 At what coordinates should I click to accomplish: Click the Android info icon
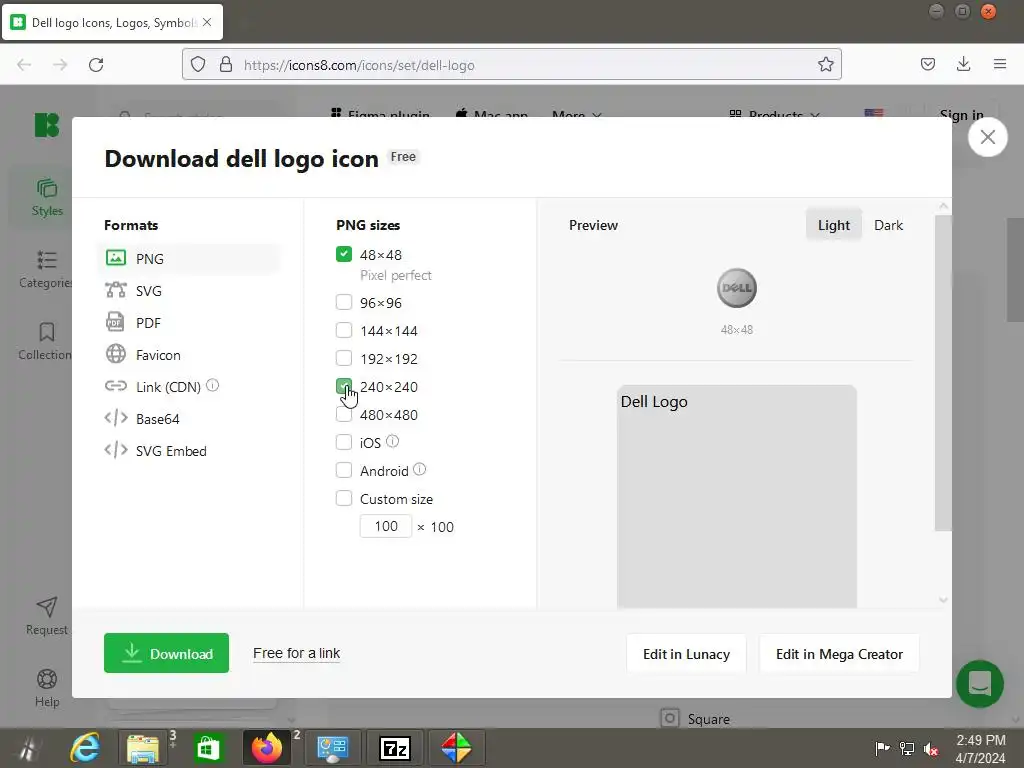(x=420, y=470)
